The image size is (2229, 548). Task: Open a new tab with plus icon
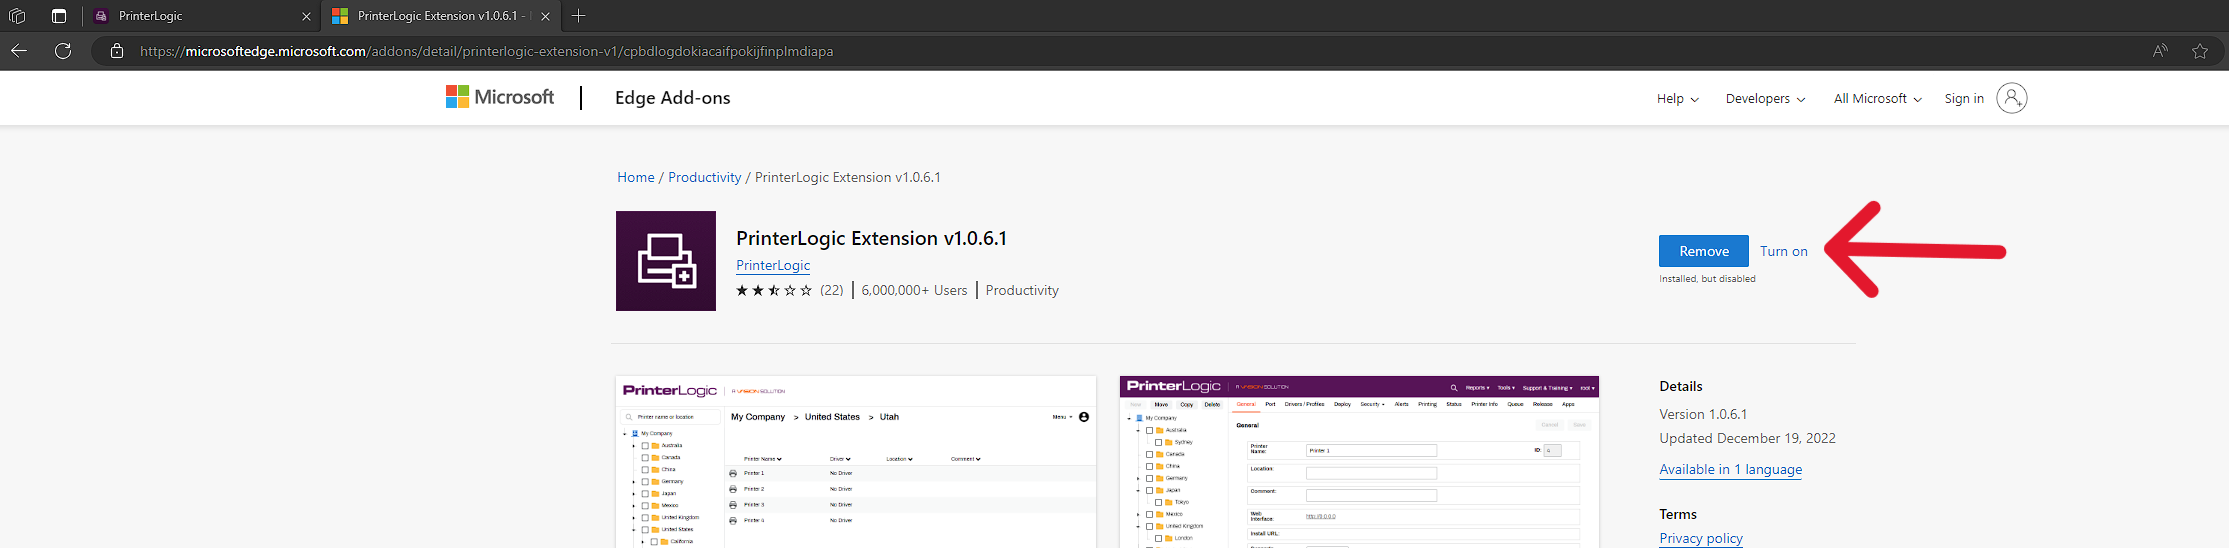pyautogui.click(x=578, y=16)
